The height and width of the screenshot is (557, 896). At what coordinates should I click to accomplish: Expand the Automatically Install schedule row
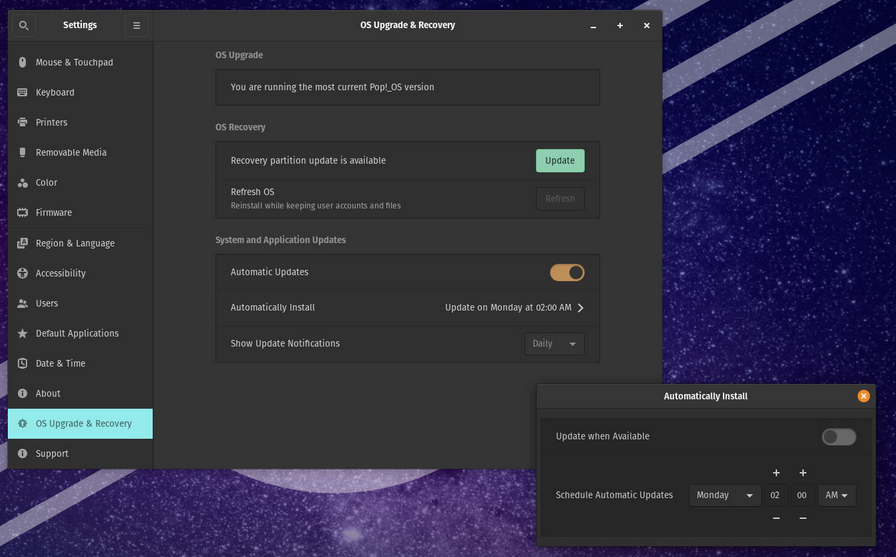coord(580,308)
